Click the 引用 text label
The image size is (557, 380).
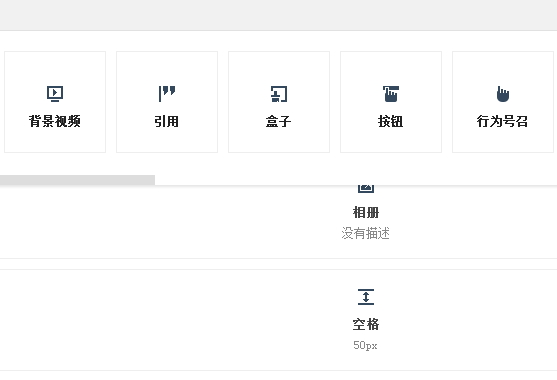(167, 121)
